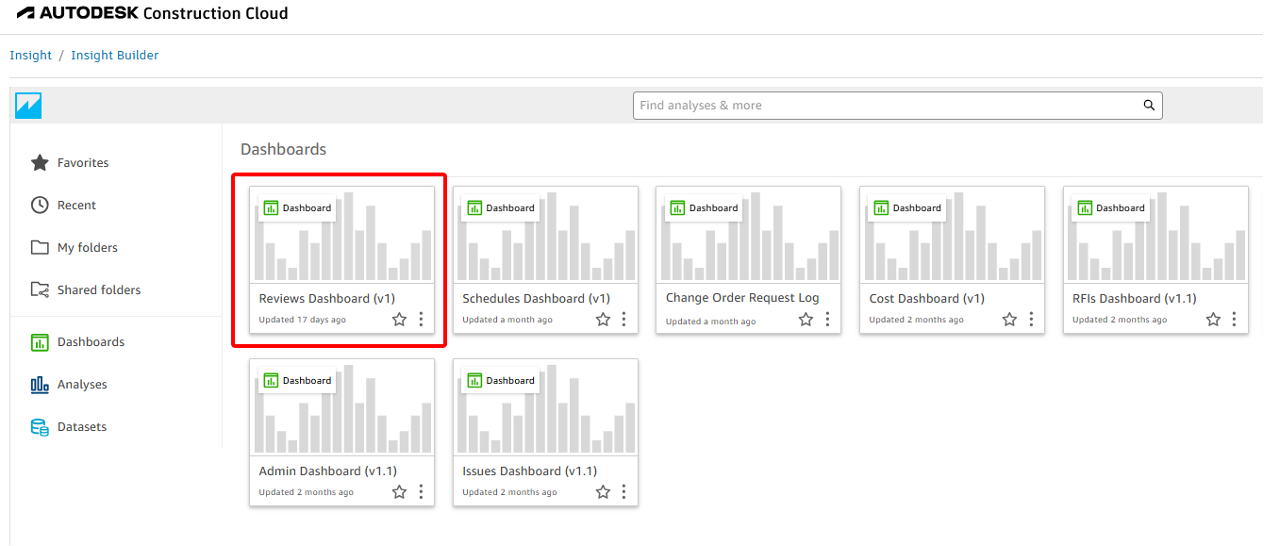Click the 'Find analyses & more' search field

click(x=897, y=105)
